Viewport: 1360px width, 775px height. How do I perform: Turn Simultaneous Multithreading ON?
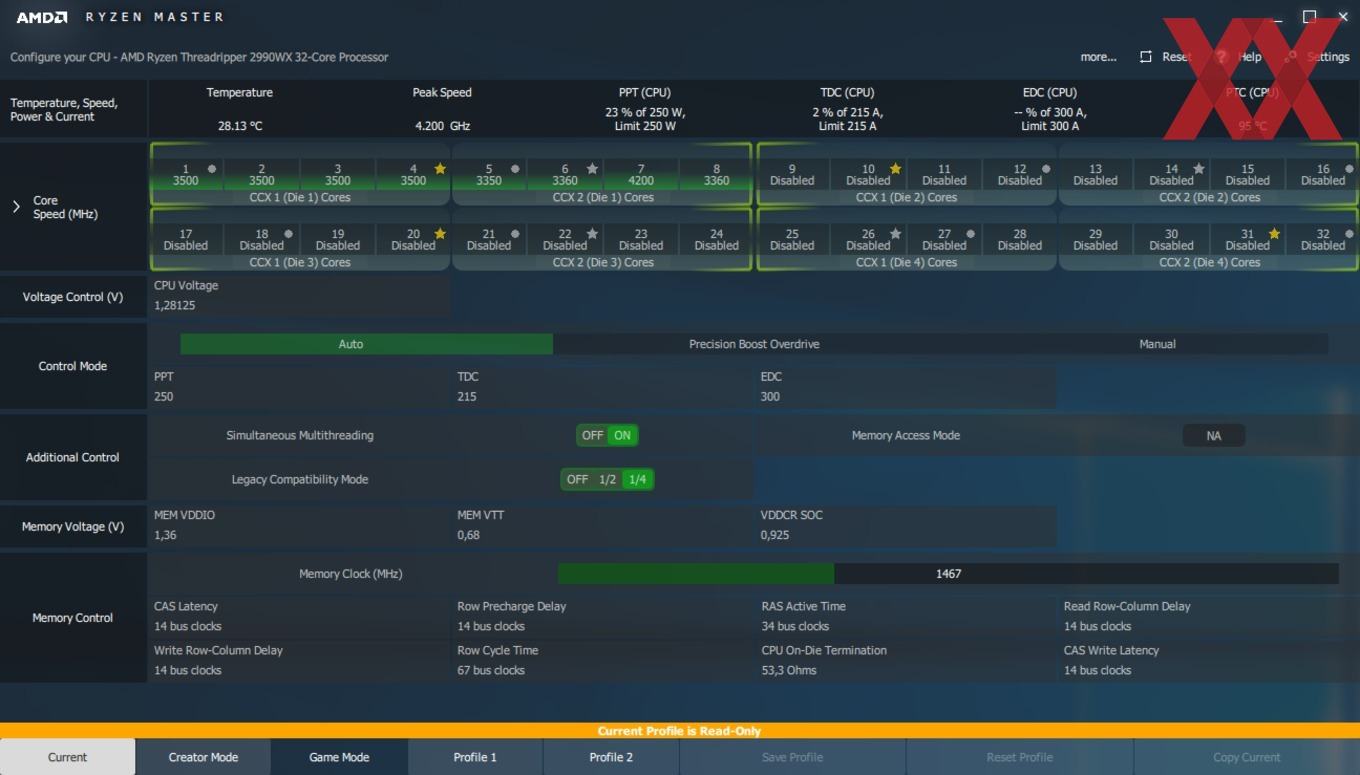(622, 435)
